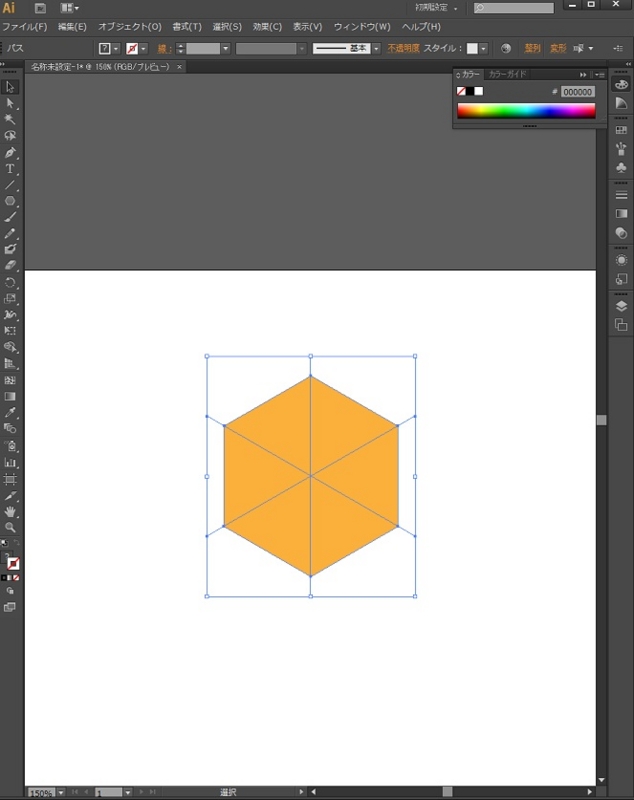Viewport: 634px width, 800px height.
Task: Select the Type tool
Action: 10,169
